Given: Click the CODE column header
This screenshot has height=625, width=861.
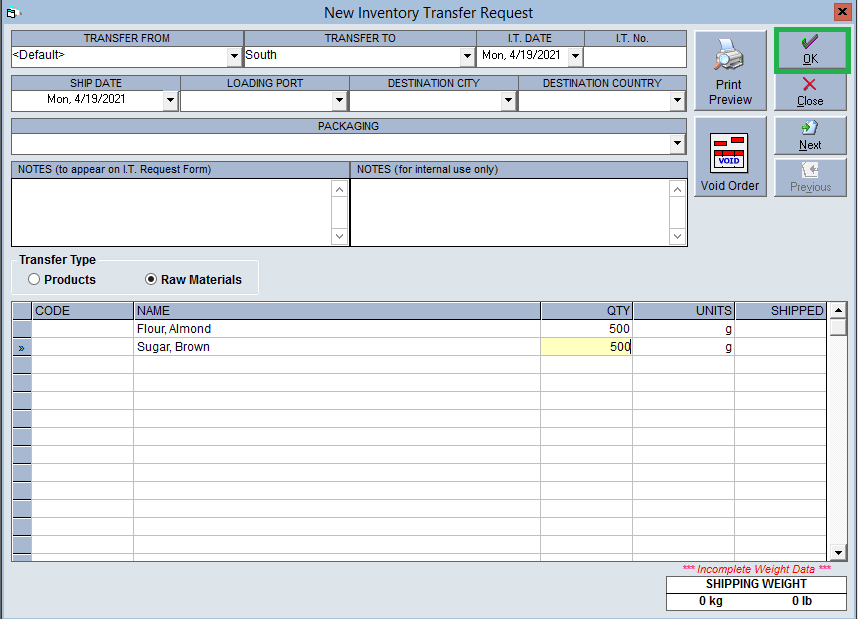Looking at the screenshot, I should (x=83, y=312).
